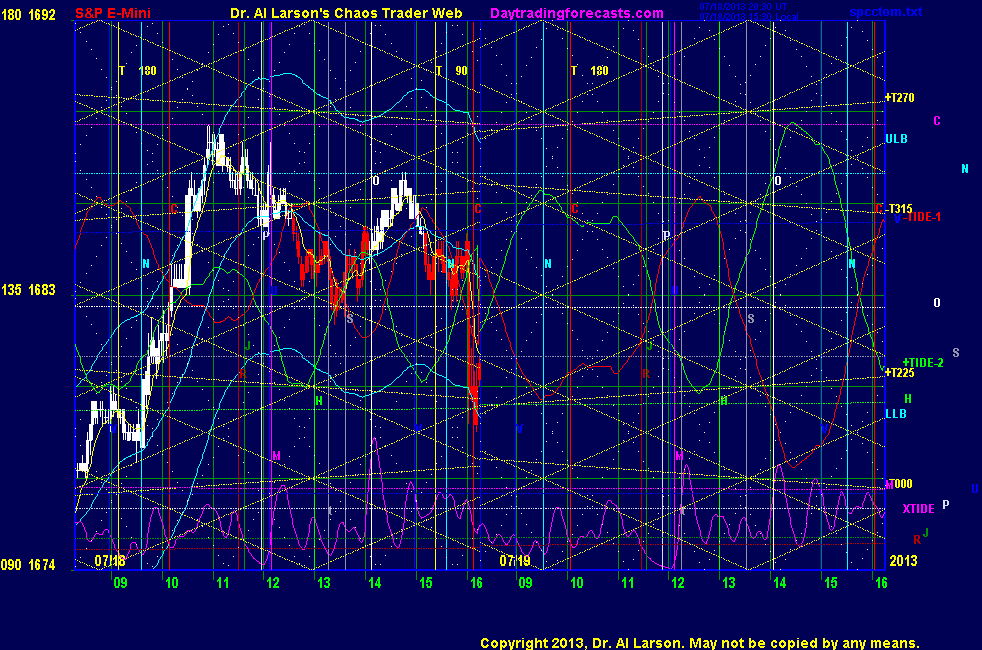This screenshot has height=650, width=982.
Task: Select the -T315 line label
Action: 901,209
